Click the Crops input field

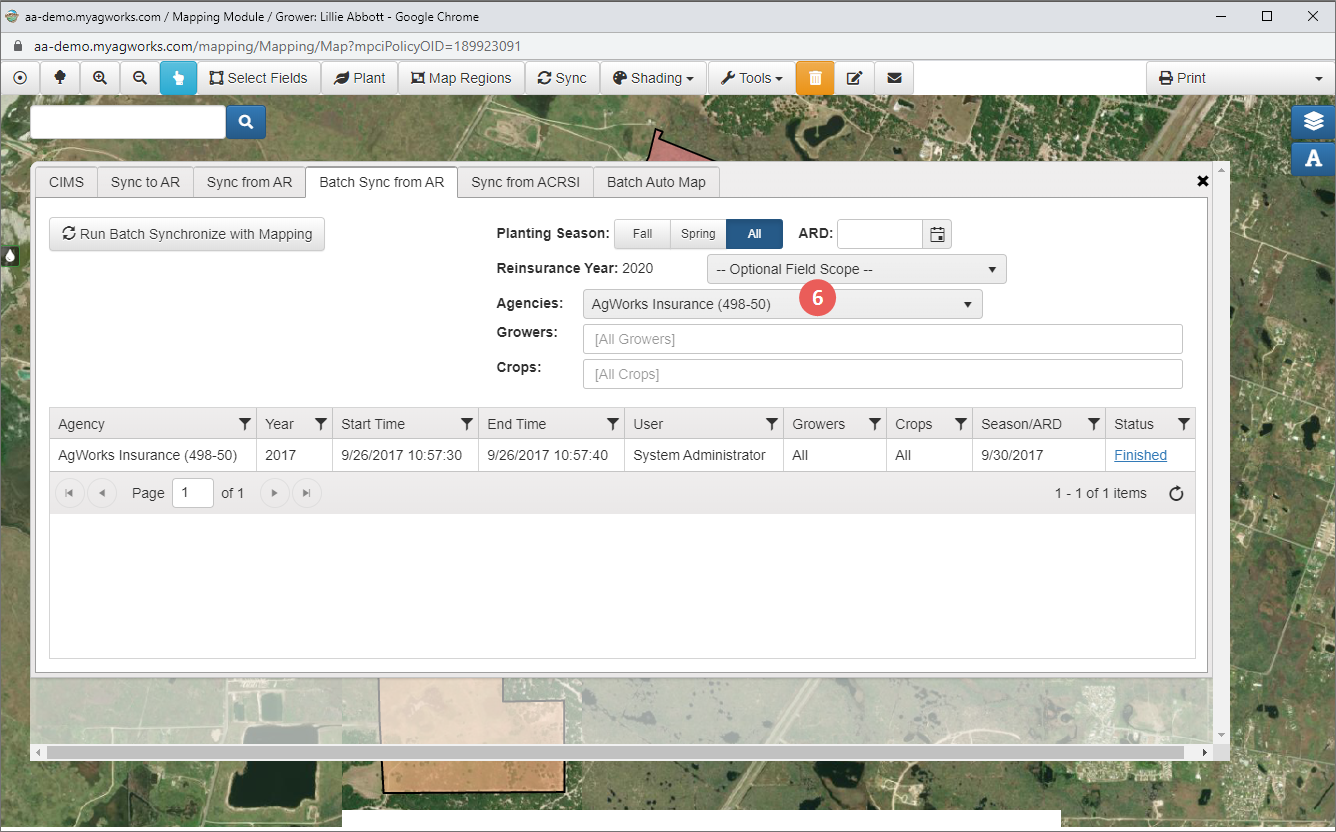[882, 374]
